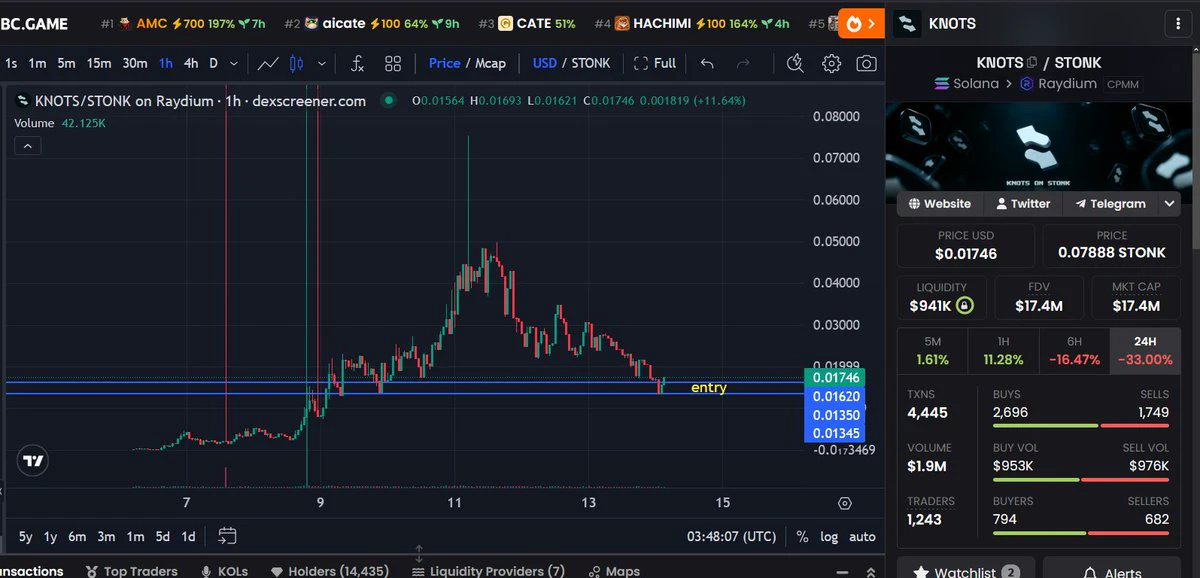Select the 24H change stat
Image resolution: width=1200 pixels, height=578 pixels.
[x=1145, y=350]
